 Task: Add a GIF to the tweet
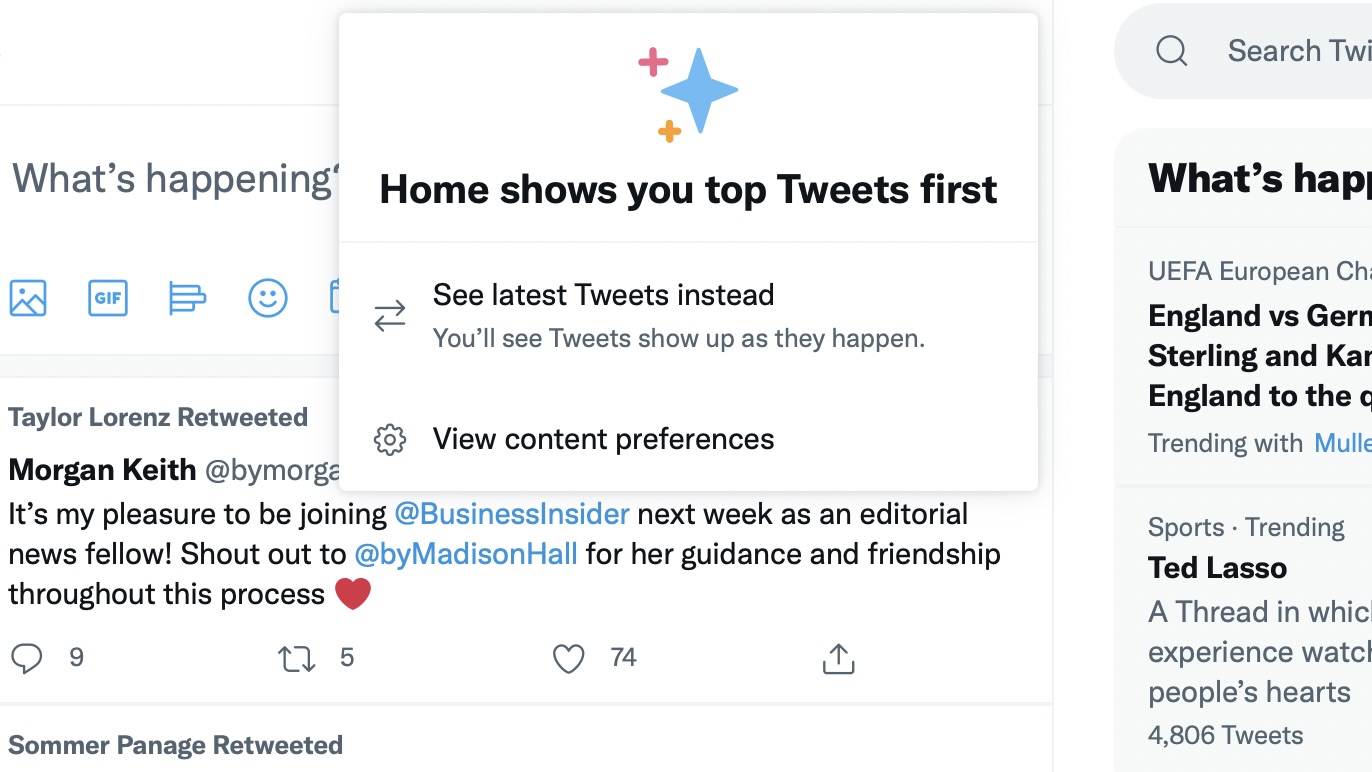coord(108,298)
